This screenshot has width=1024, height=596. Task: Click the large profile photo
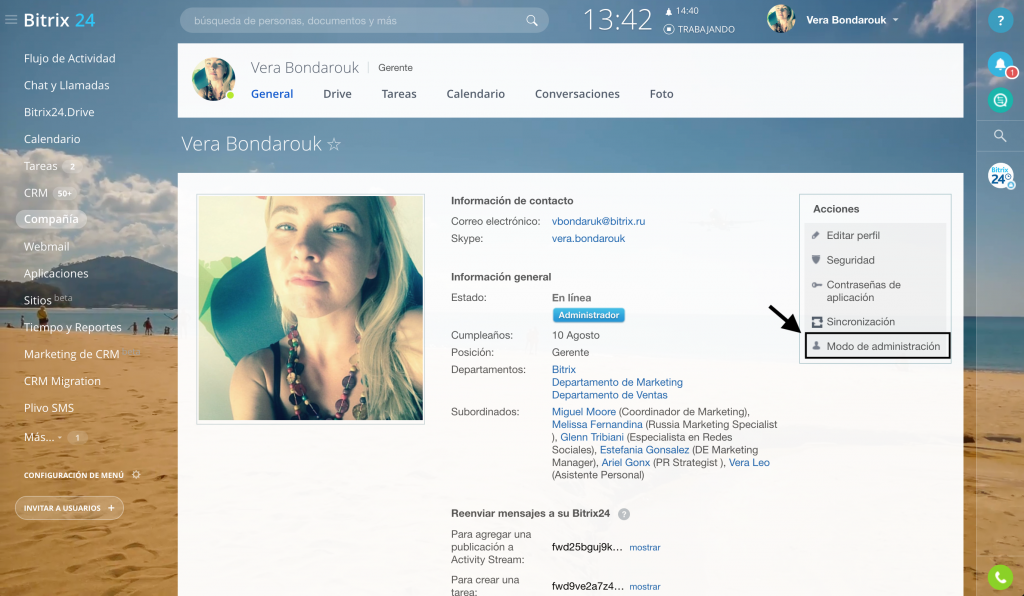pos(311,308)
